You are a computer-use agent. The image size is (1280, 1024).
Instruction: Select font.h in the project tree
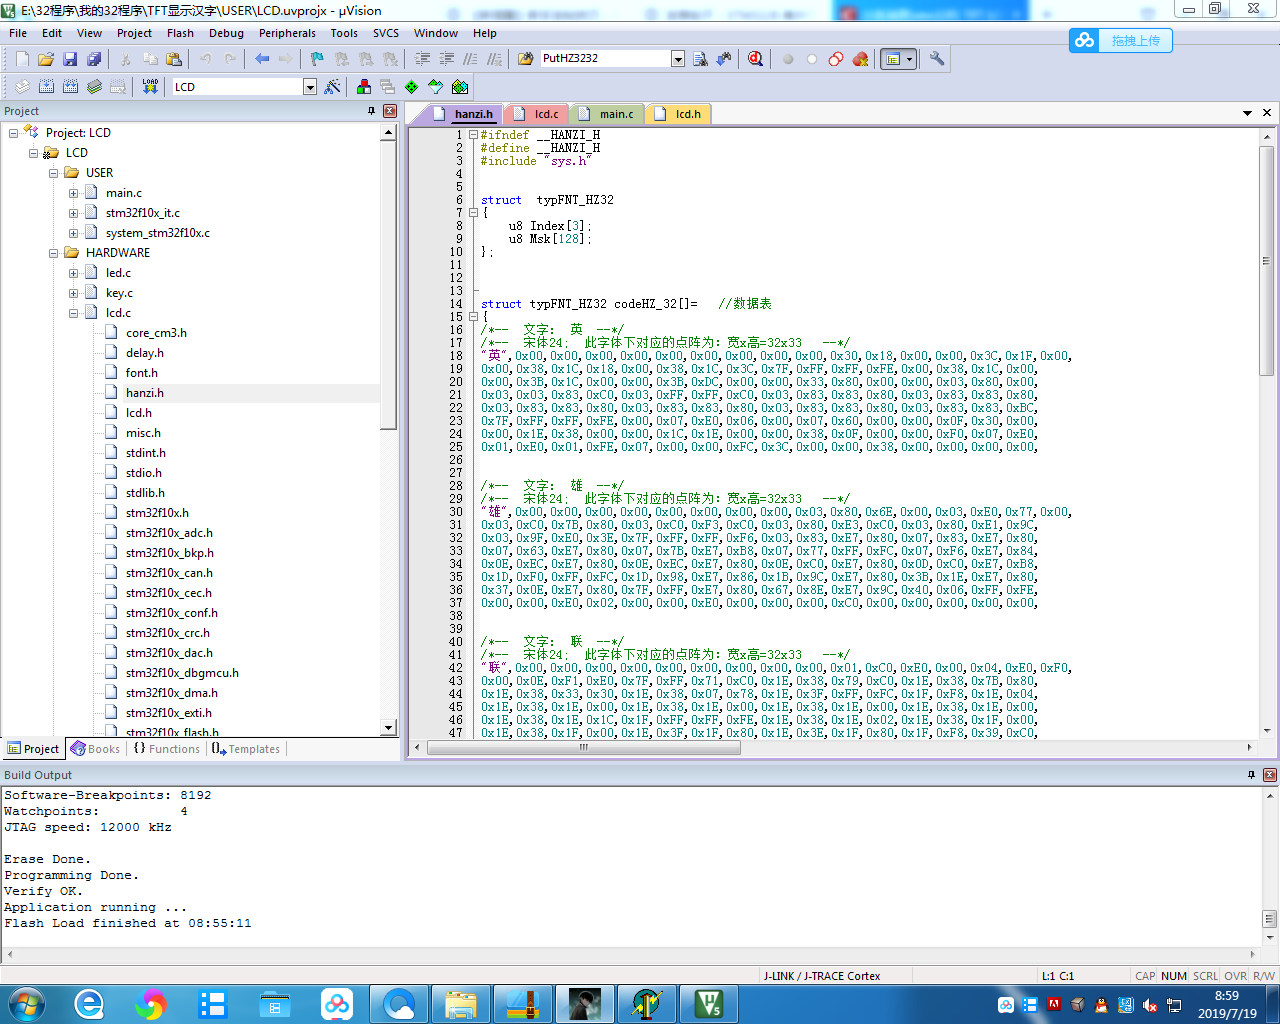point(142,373)
